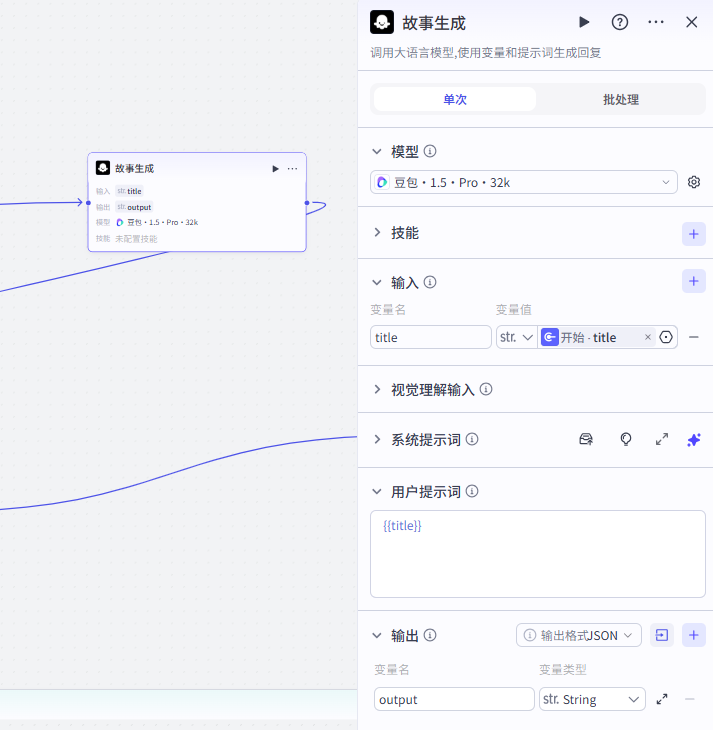This screenshot has width=713, height=730.
Task: Select the 故事生成 node title on canvas
Action: pos(134,169)
